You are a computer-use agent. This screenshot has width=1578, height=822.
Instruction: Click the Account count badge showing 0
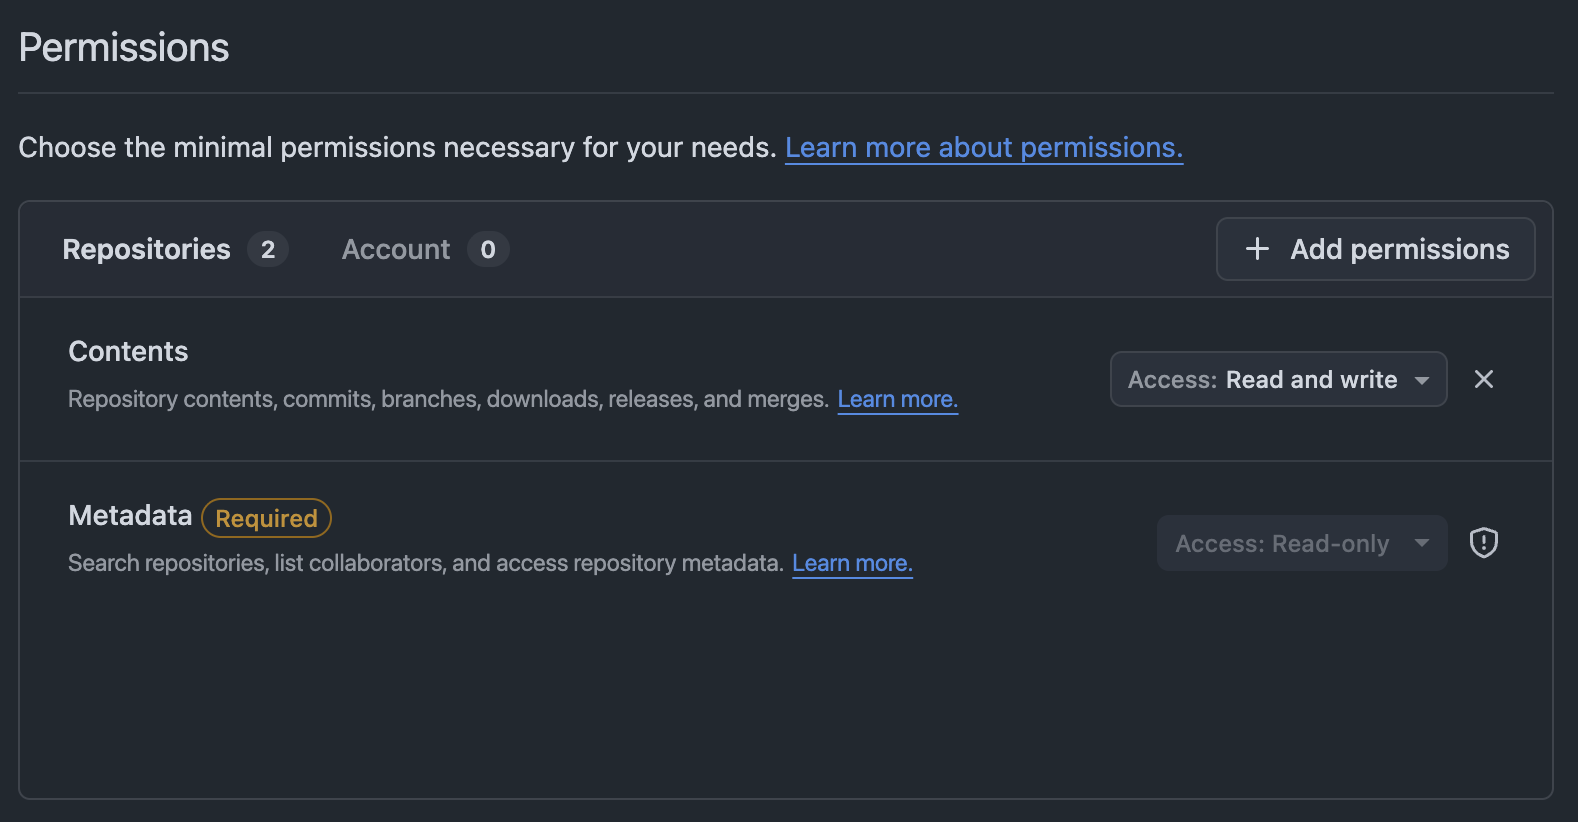point(488,249)
